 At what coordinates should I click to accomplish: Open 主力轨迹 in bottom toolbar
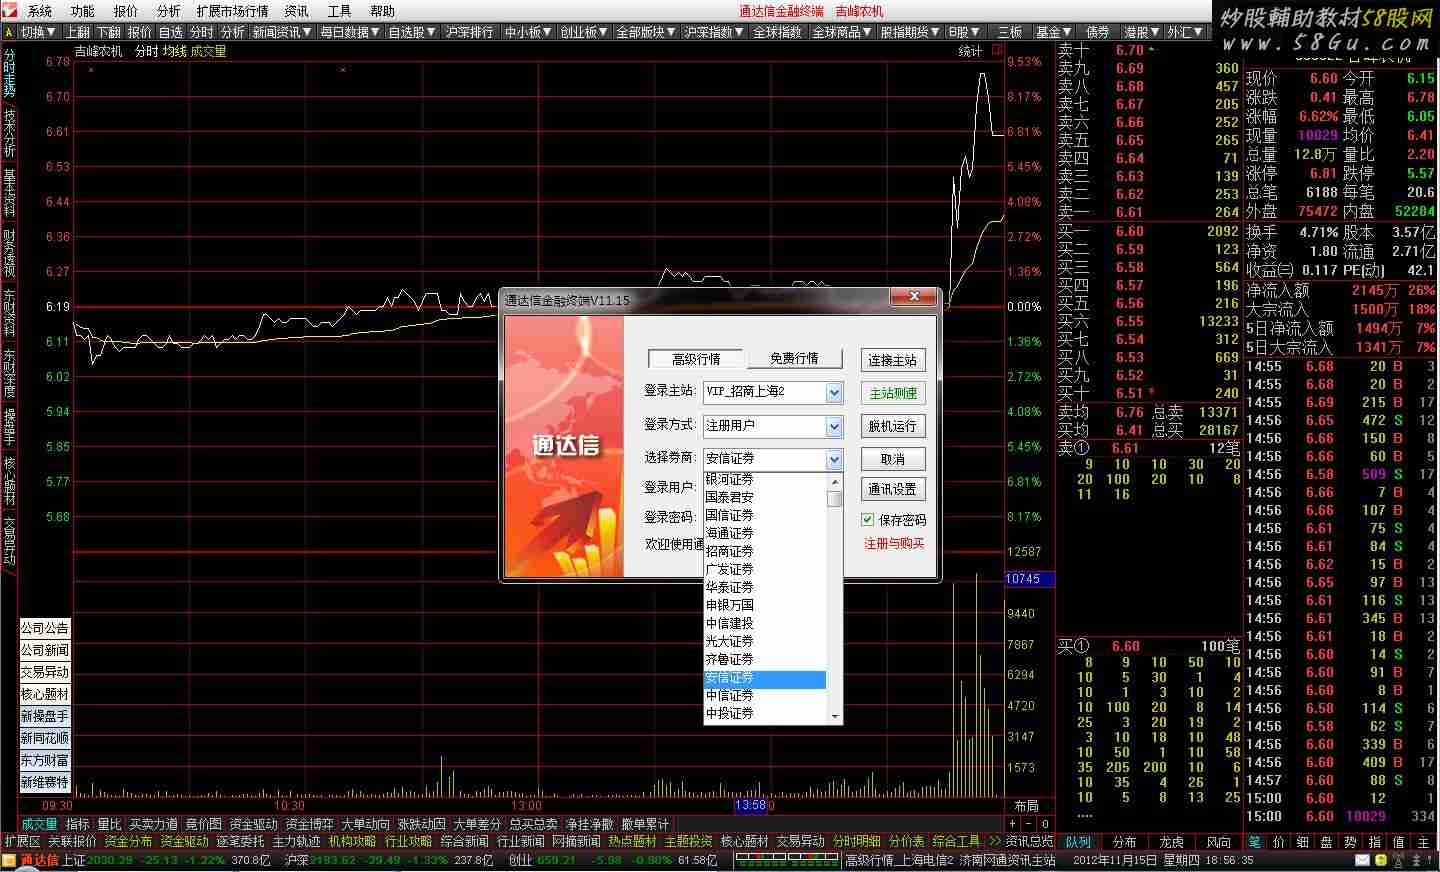296,842
